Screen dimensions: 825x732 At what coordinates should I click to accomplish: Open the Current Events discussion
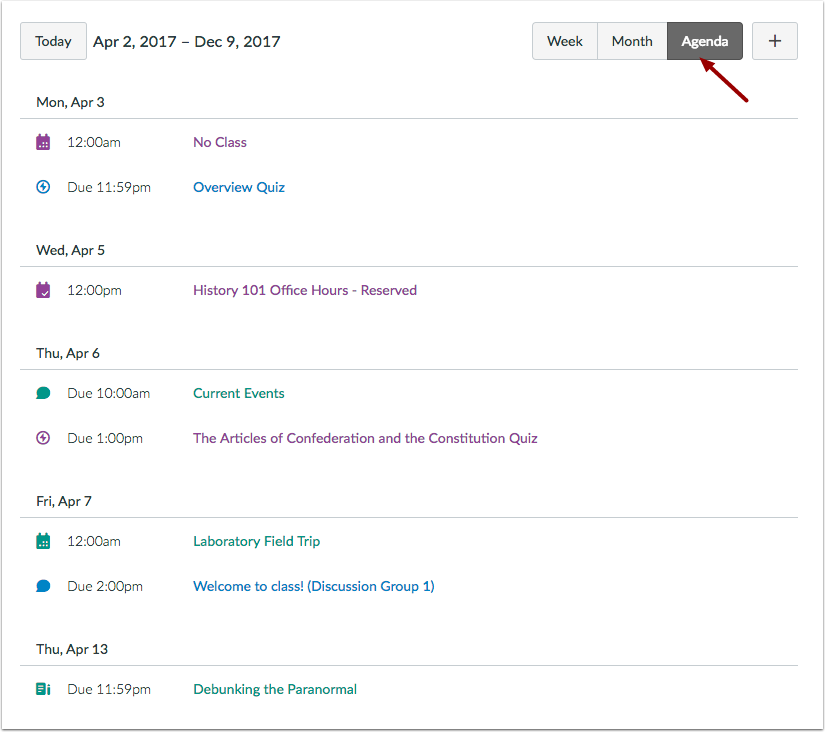point(238,393)
